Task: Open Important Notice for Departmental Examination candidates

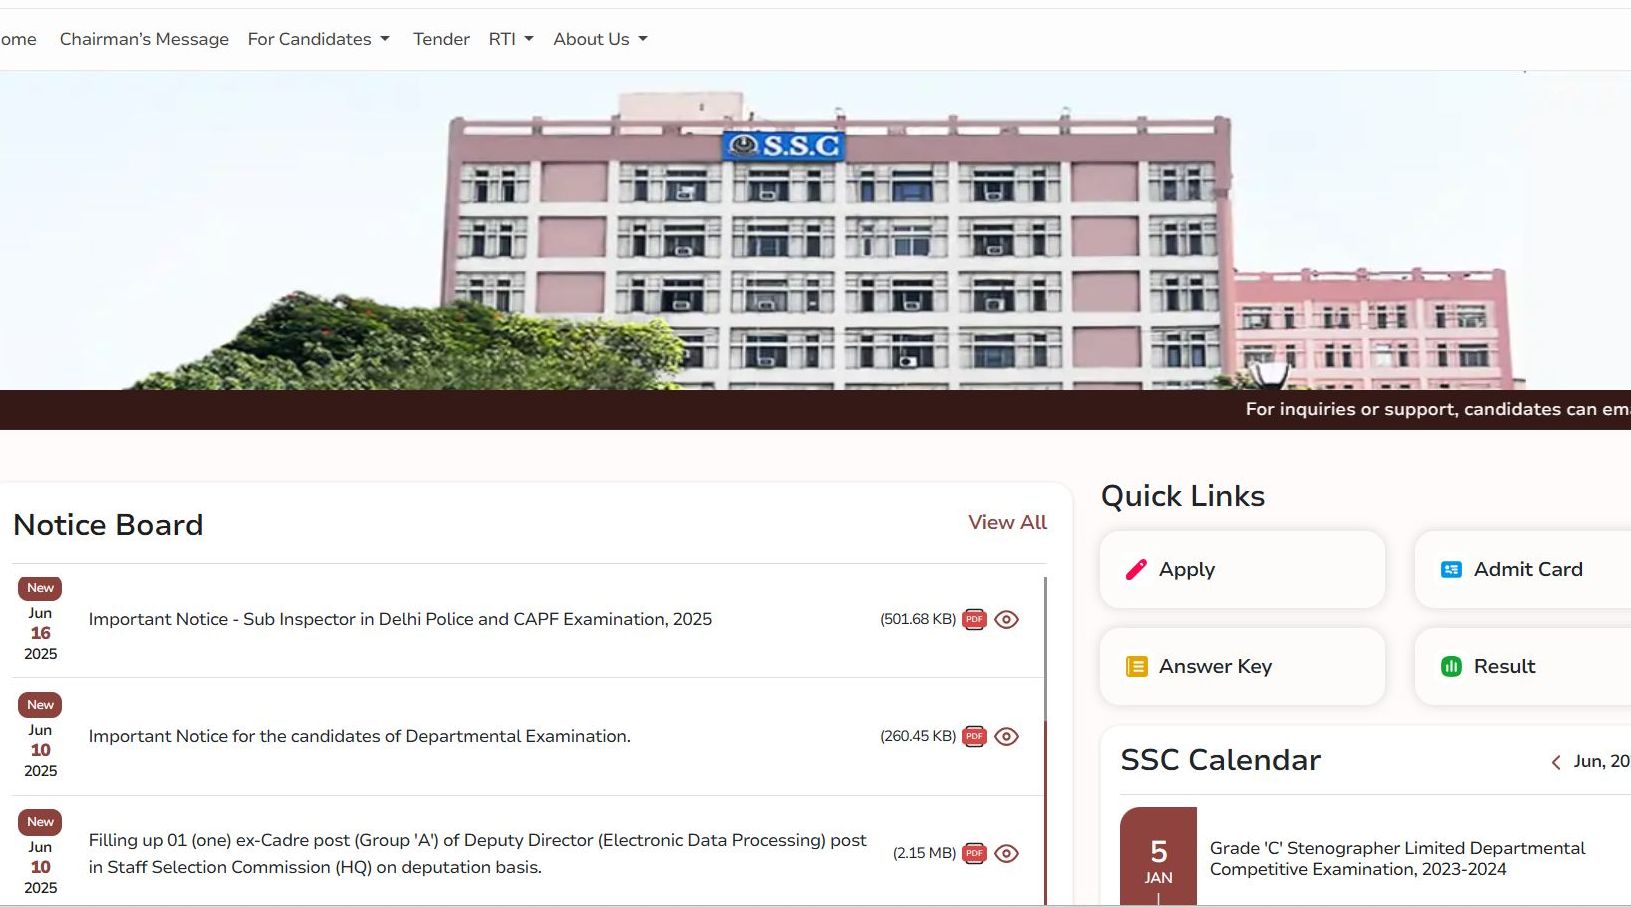Action: 359,736
